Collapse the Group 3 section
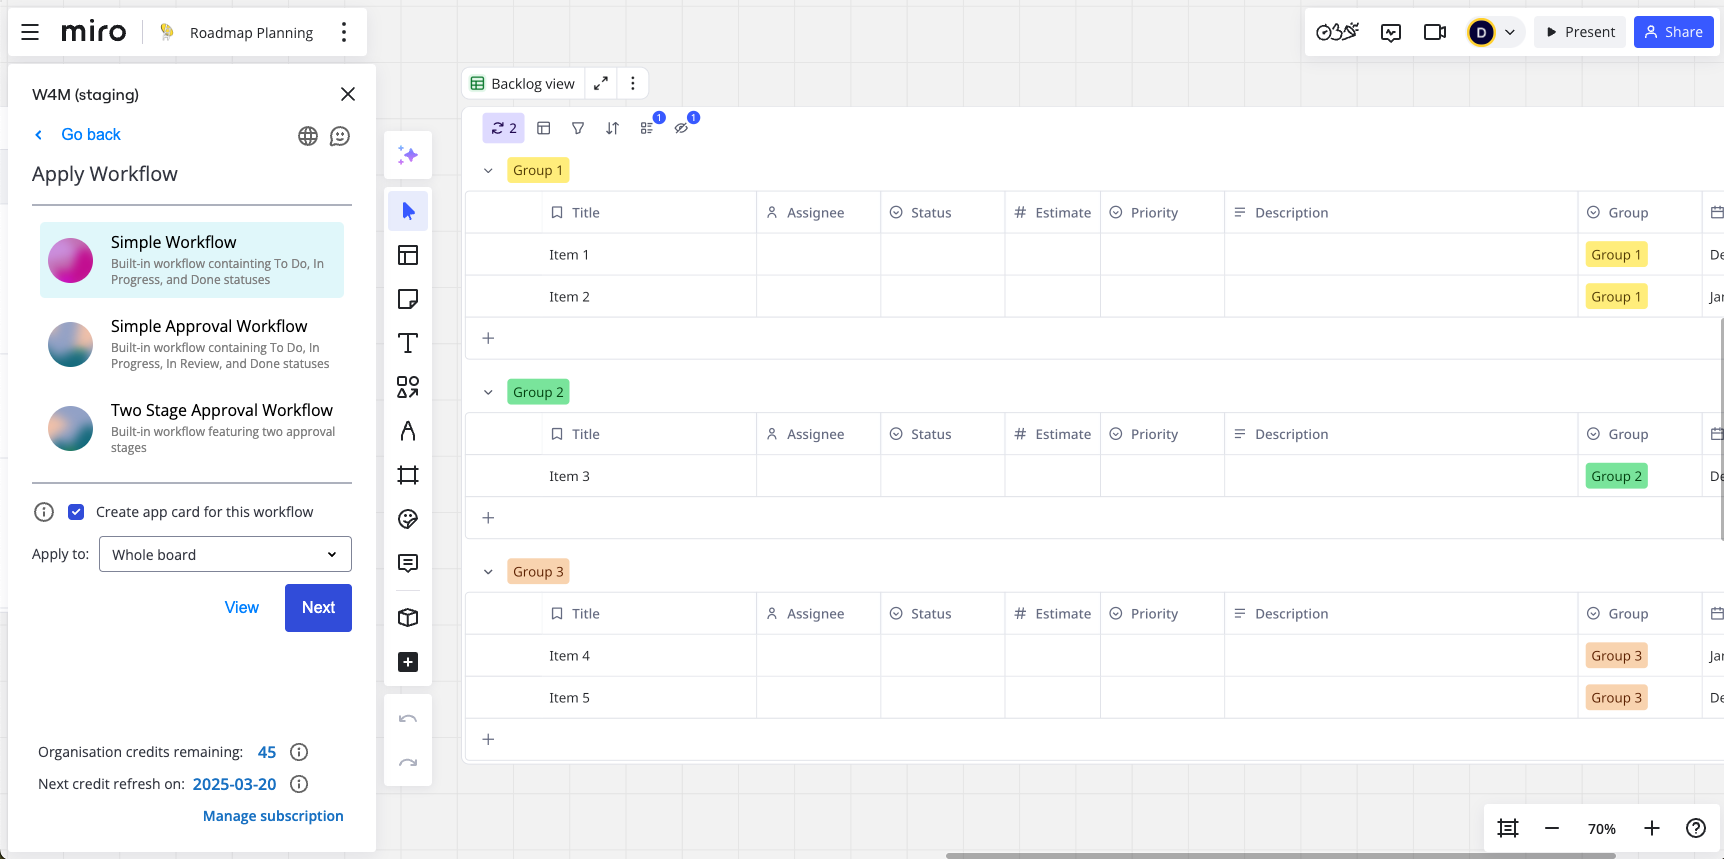The image size is (1724, 859). pyautogui.click(x=488, y=572)
